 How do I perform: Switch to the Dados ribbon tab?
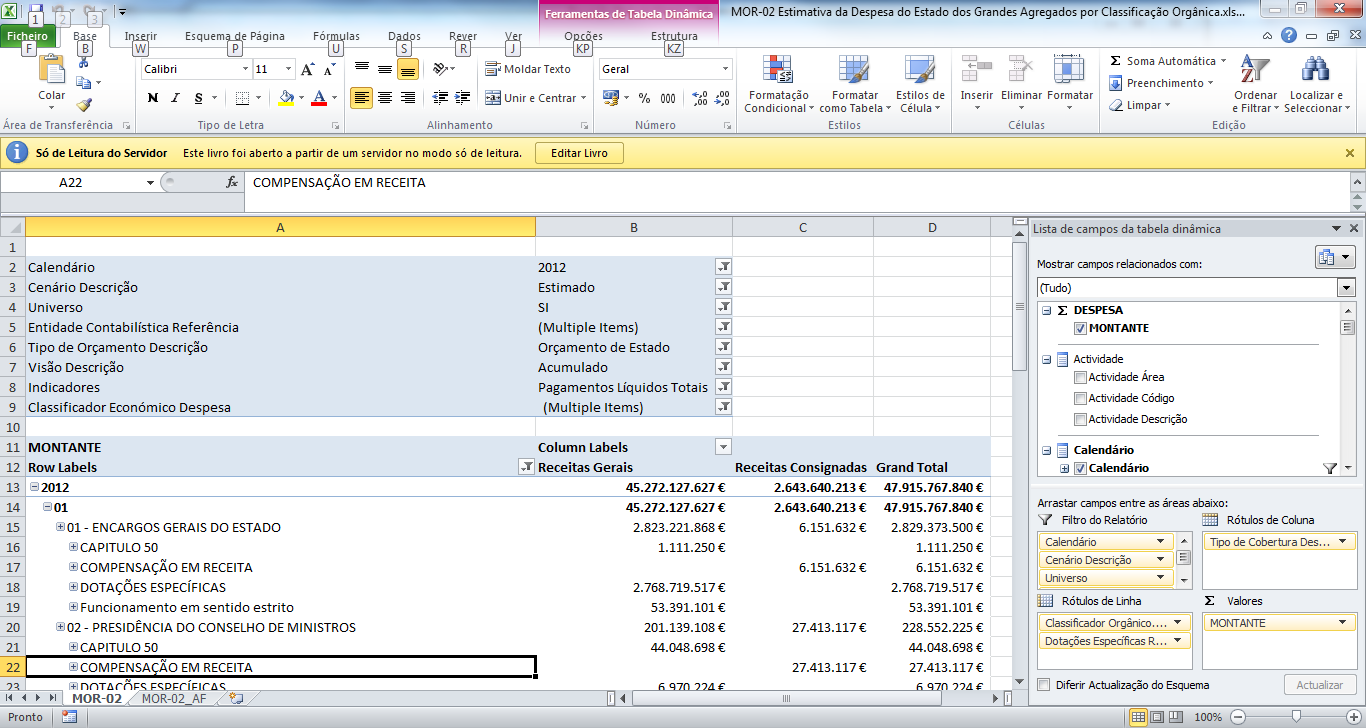[x=404, y=36]
